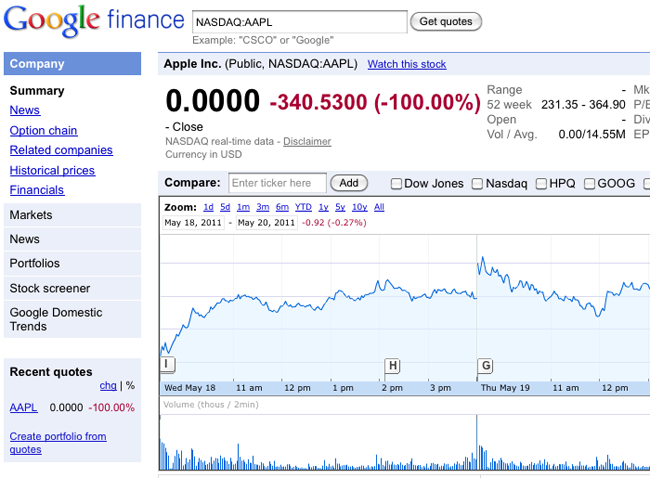Click the G event flag on chart
The image size is (650, 478).
point(485,365)
